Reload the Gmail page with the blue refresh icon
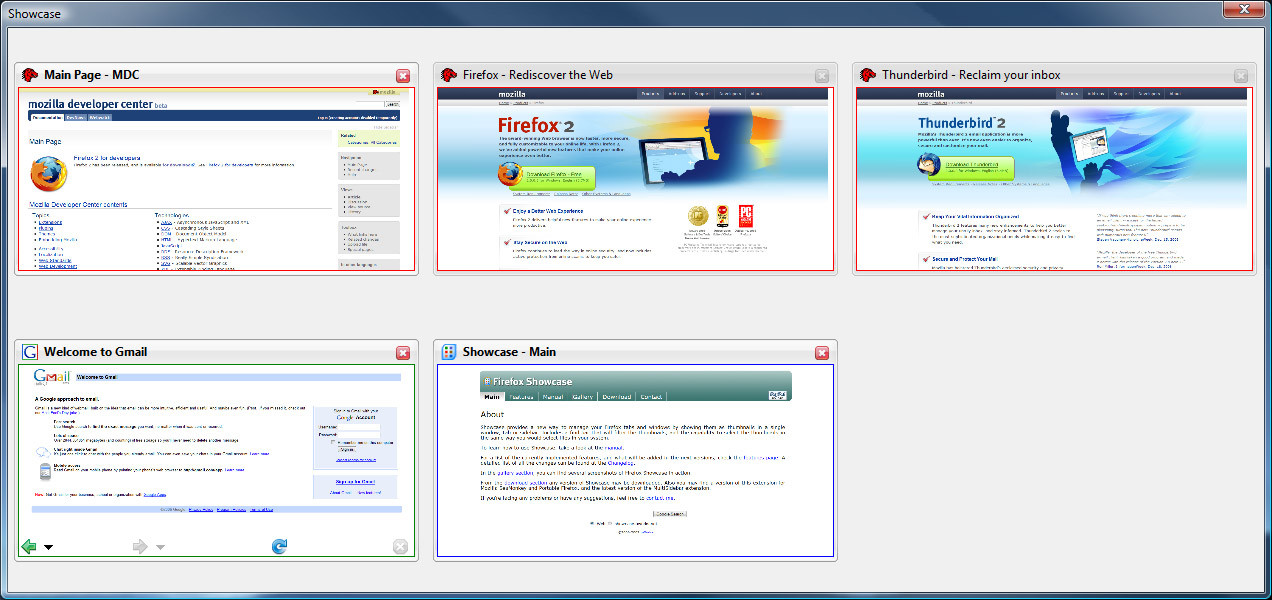Viewport: 1272px width, 600px height. click(x=280, y=546)
